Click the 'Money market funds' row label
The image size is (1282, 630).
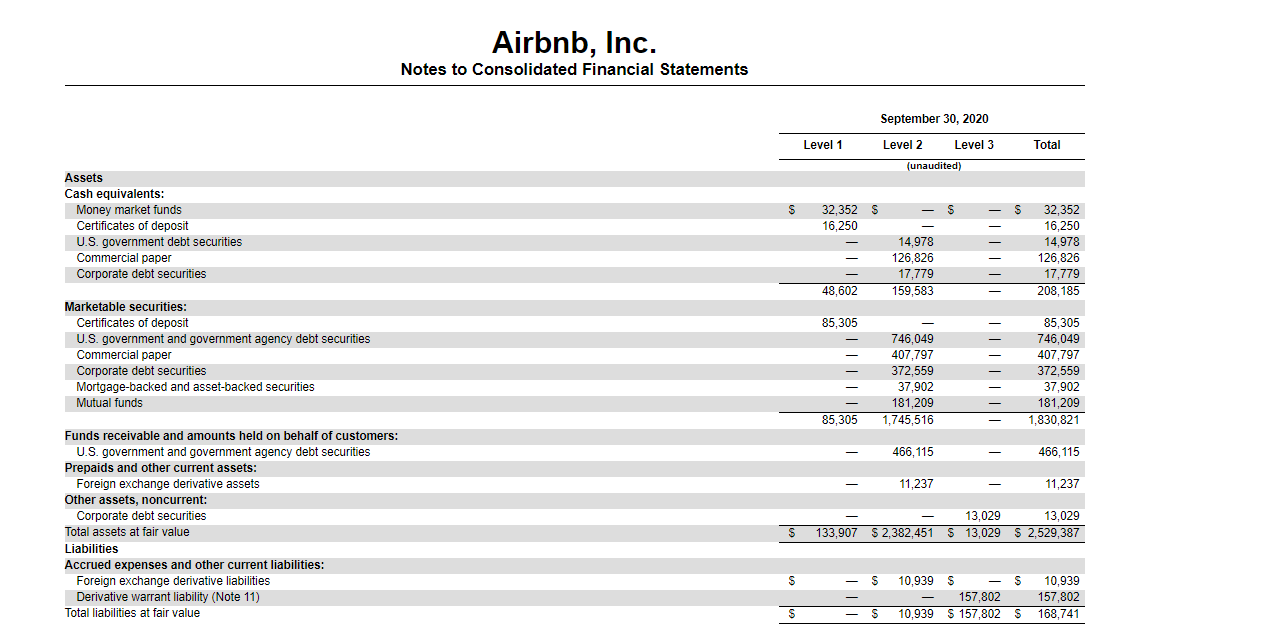pos(129,210)
